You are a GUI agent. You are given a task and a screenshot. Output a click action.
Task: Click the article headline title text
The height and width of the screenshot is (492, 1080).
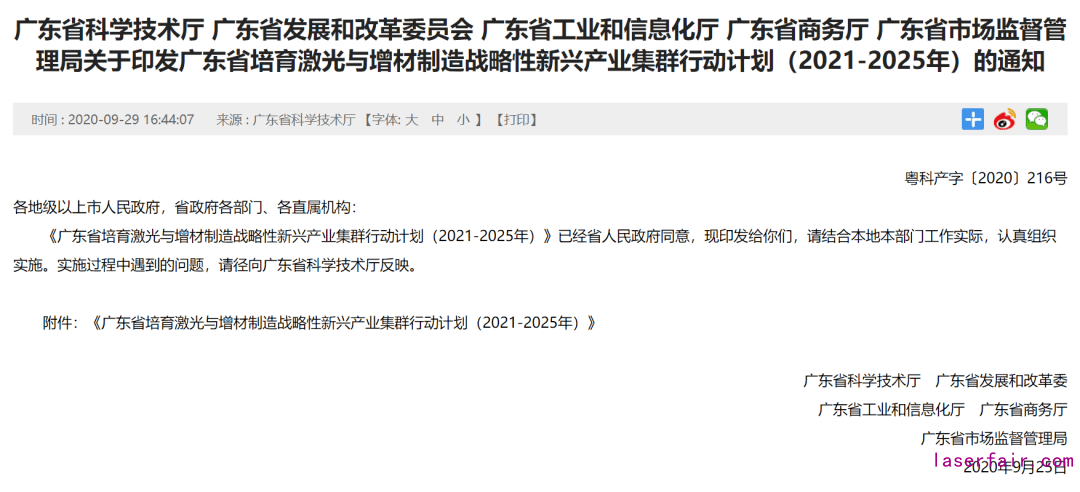(x=540, y=46)
